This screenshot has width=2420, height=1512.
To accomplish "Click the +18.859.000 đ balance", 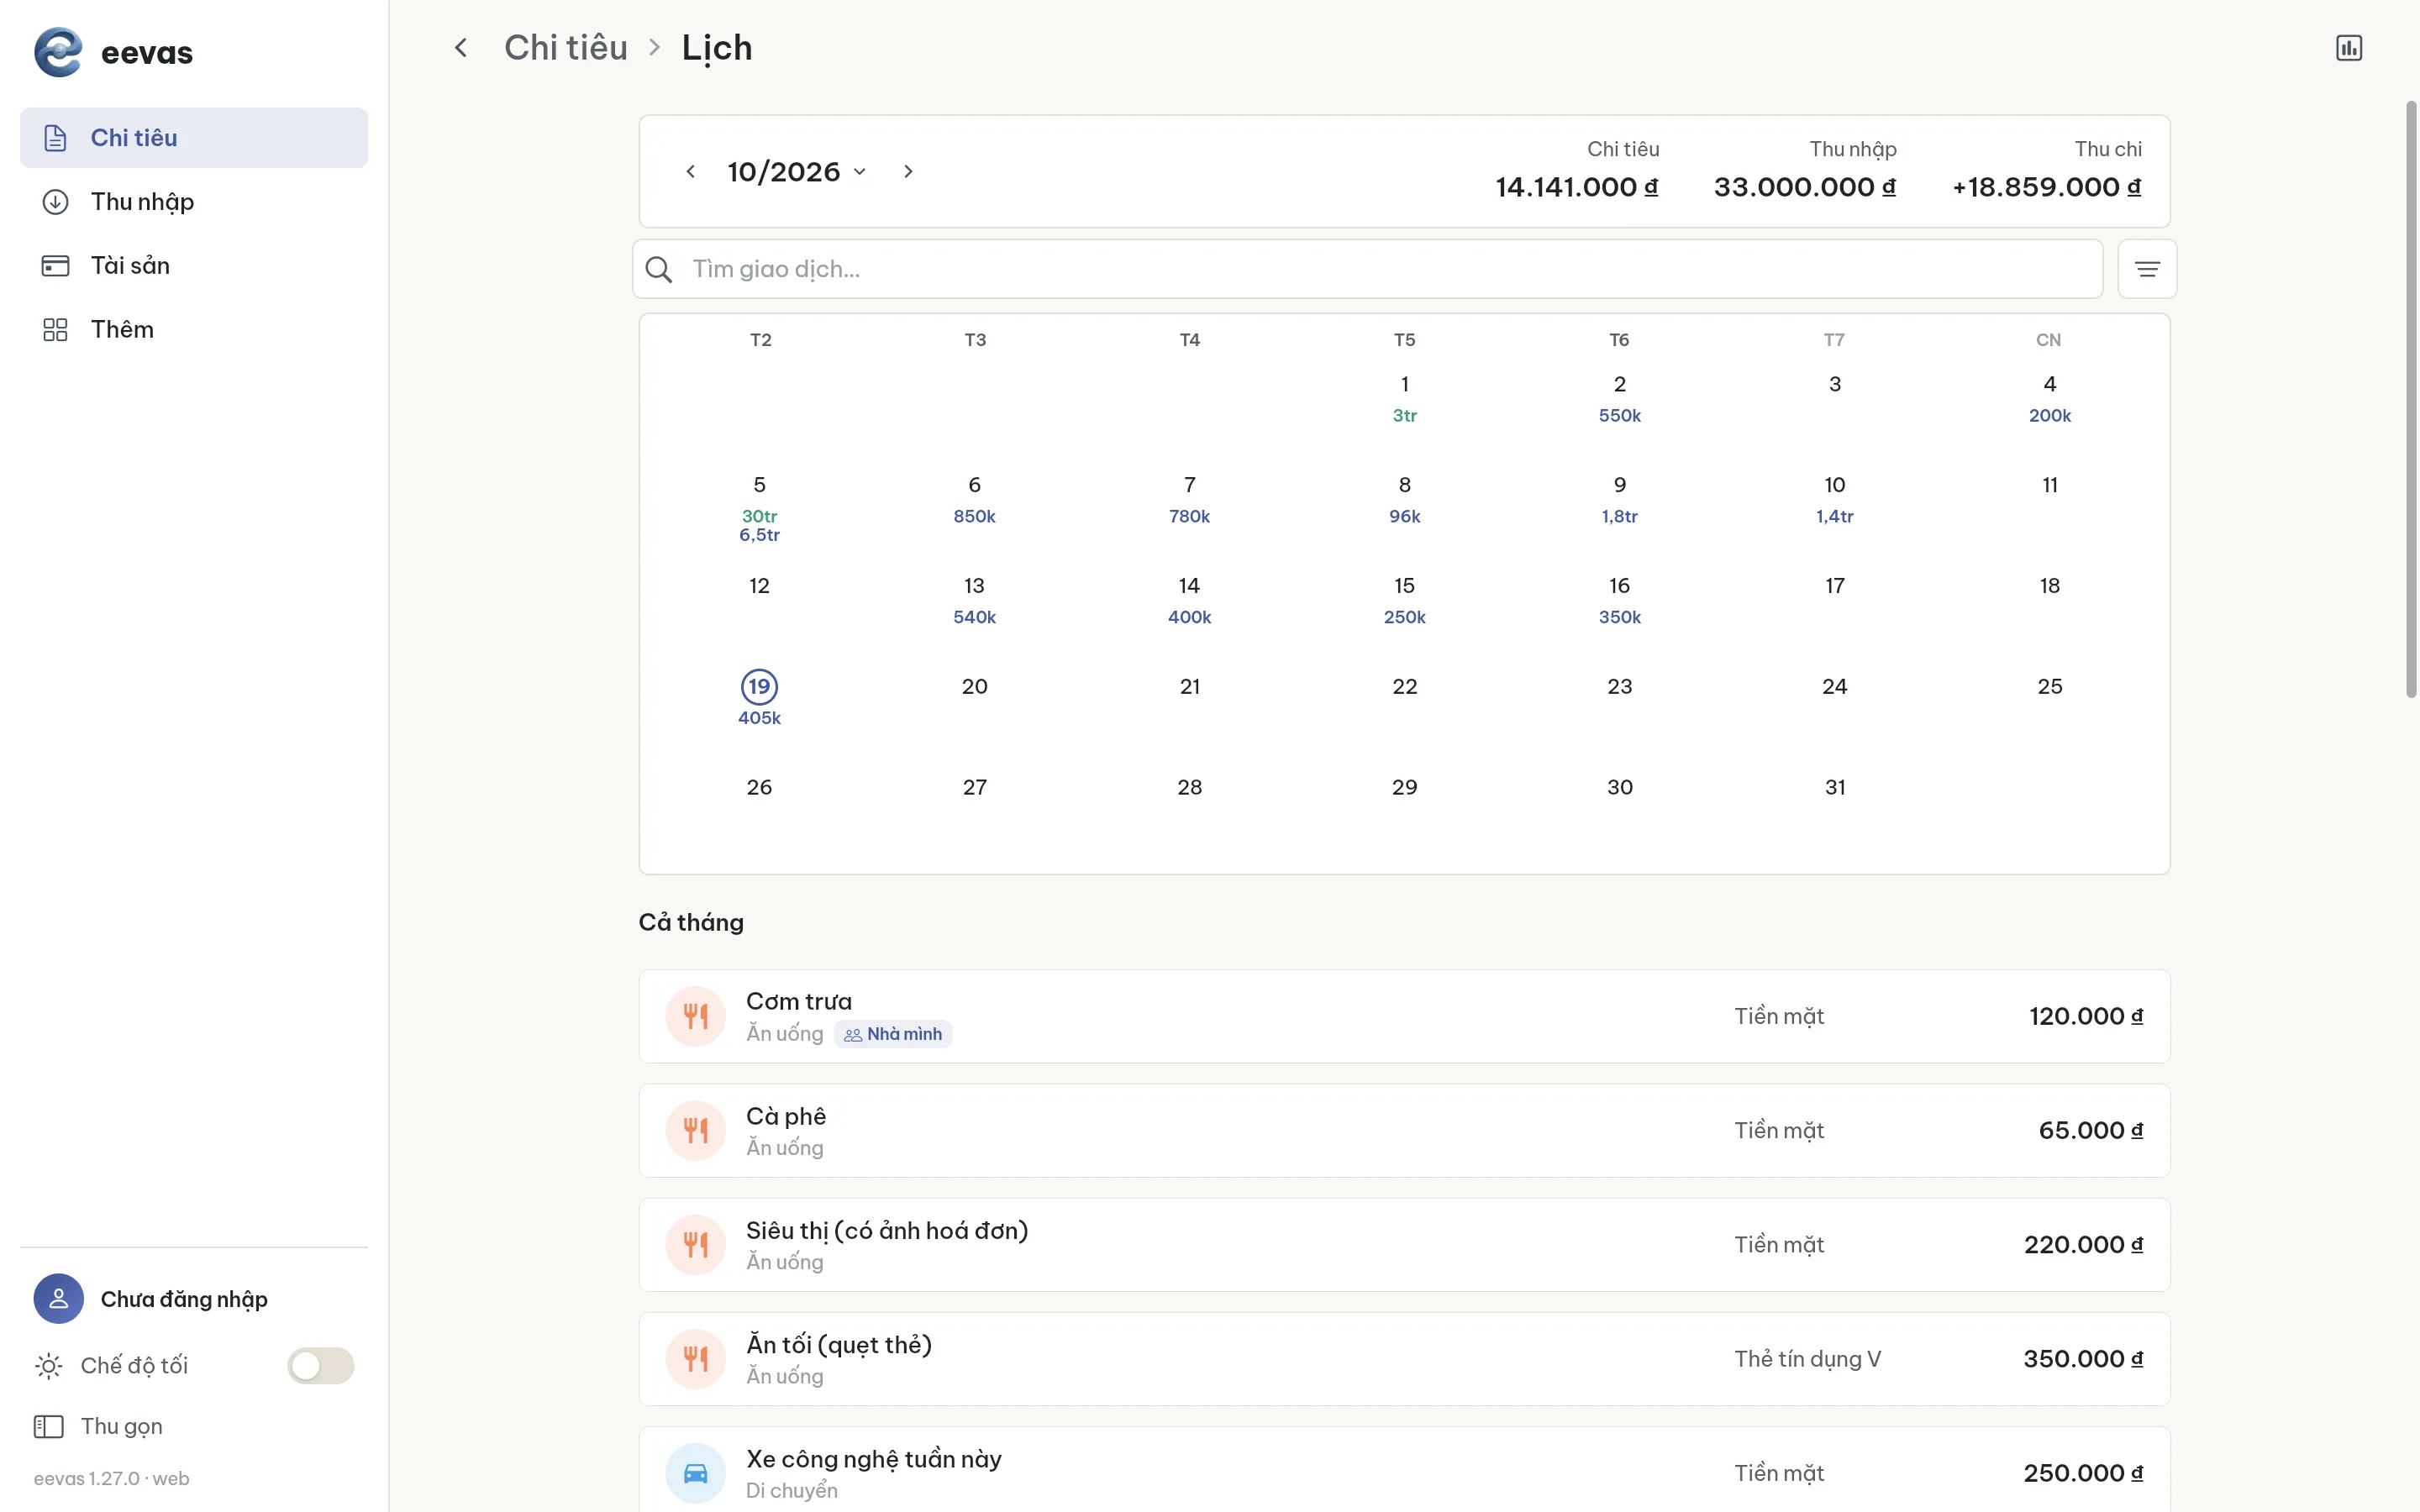I will click(x=2047, y=187).
